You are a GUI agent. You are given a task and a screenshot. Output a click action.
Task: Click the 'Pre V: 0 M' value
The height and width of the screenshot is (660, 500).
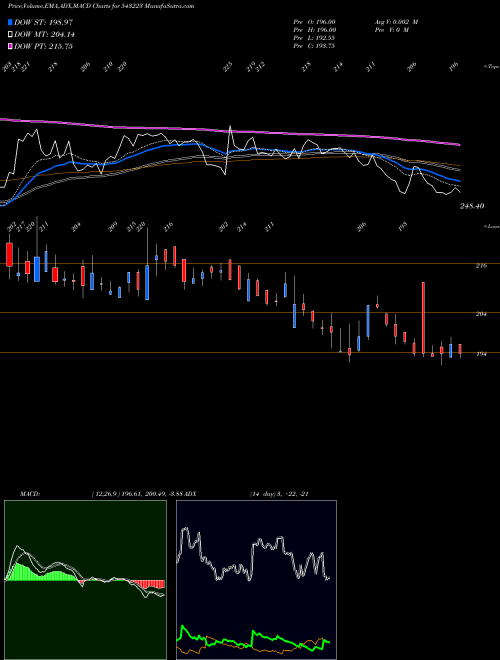(391, 30)
